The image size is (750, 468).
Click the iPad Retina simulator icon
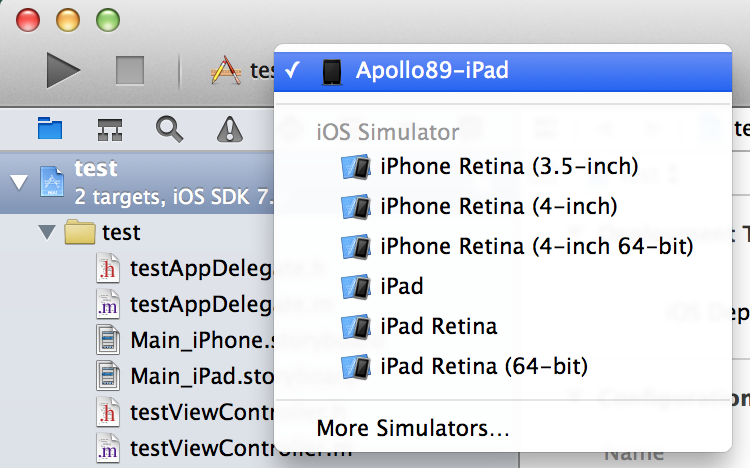(x=356, y=327)
